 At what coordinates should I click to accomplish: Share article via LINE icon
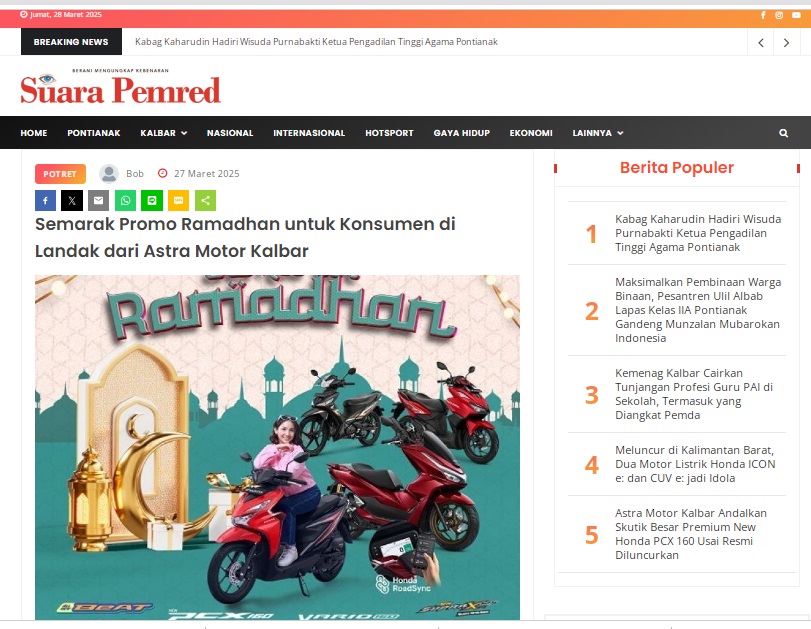pyautogui.click(x=152, y=201)
